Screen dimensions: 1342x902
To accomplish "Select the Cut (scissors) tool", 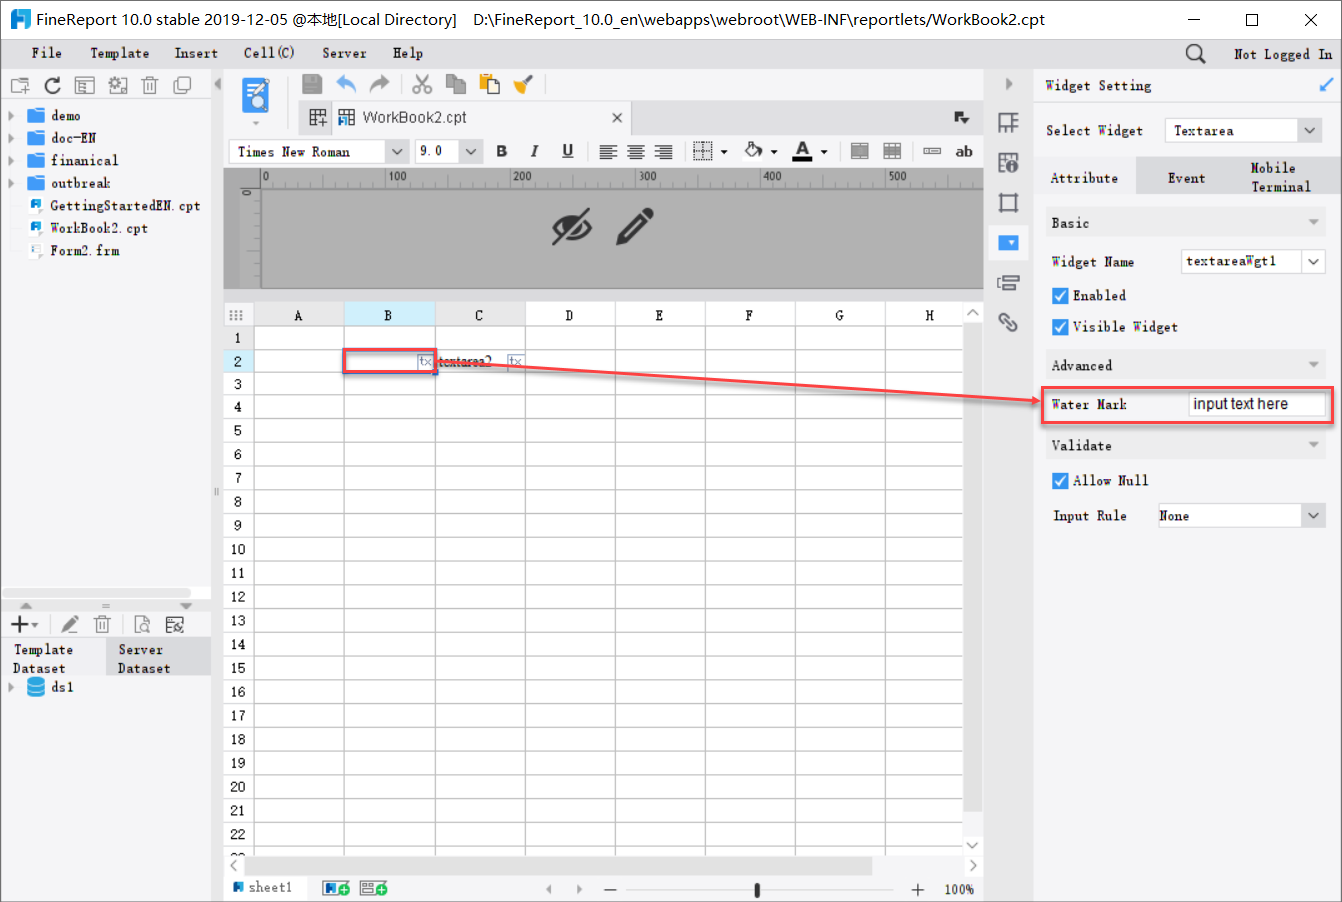I will pos(421,84).
